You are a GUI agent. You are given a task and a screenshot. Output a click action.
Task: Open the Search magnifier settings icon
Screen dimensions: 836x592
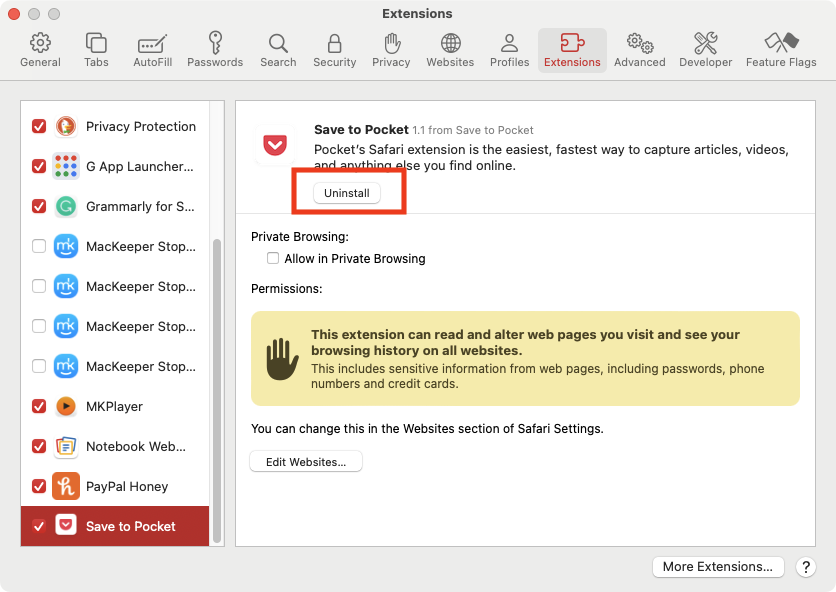(278, 43)
